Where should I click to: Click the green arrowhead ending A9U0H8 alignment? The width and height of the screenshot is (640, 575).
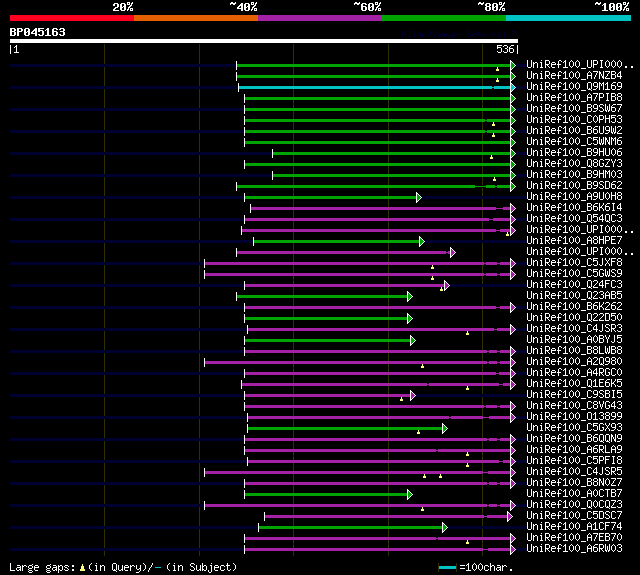coord(419,198)
